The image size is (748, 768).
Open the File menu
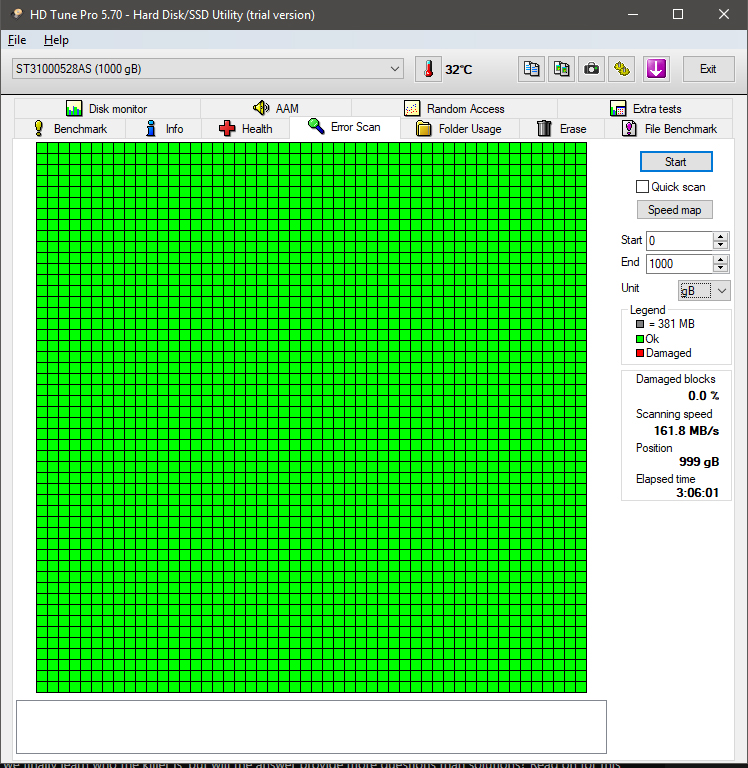(17, 40)
